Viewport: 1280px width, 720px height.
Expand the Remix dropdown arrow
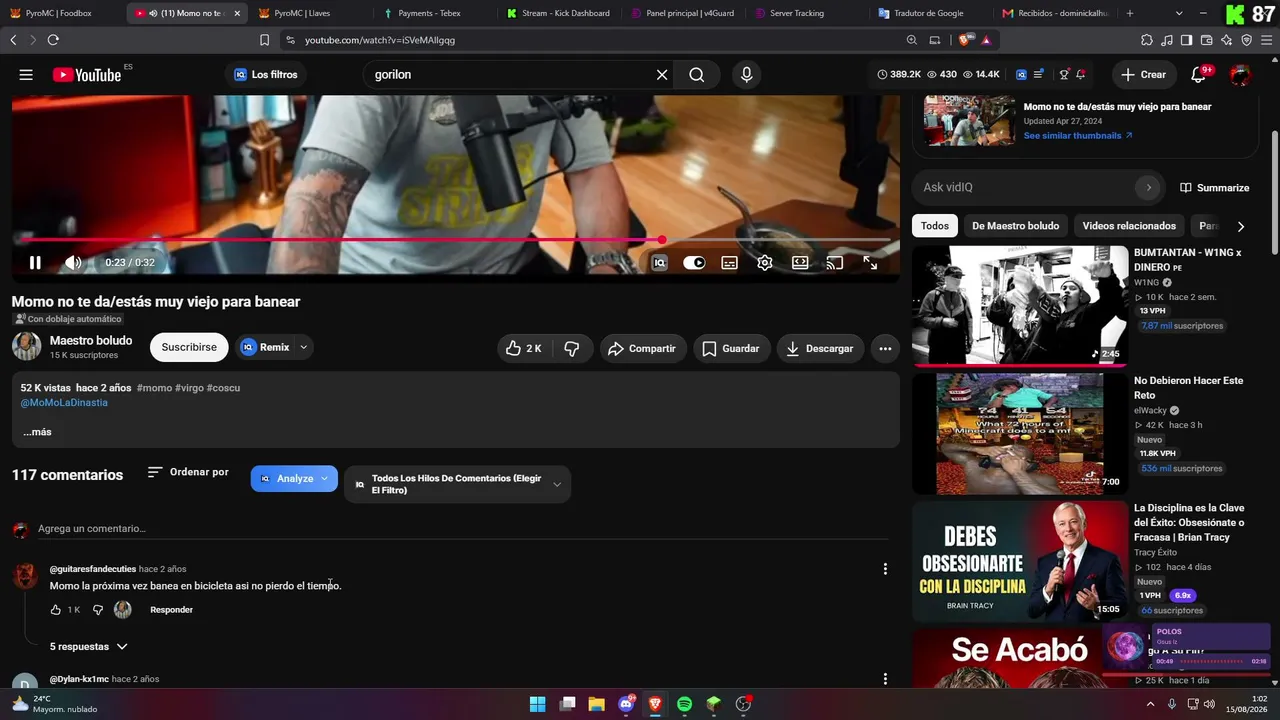[x=303, y=348]
